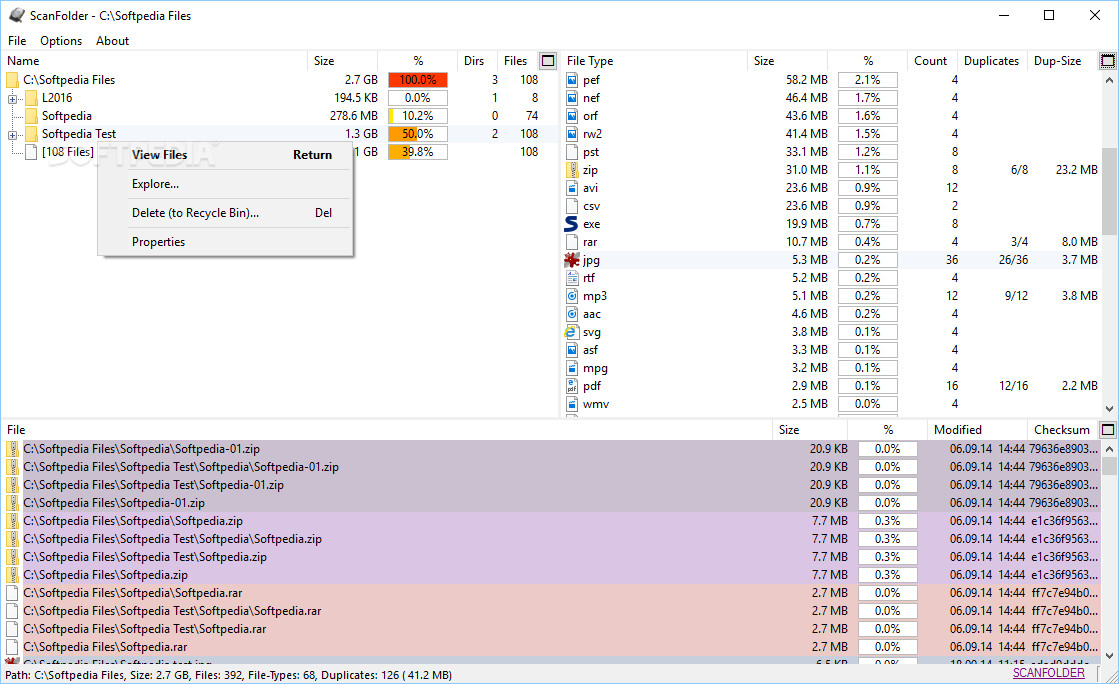Image resolution: width=1119 pixels, height=684 pixels.
Task: Sort folders by the Name column header
Action: (x=156, y=61)
